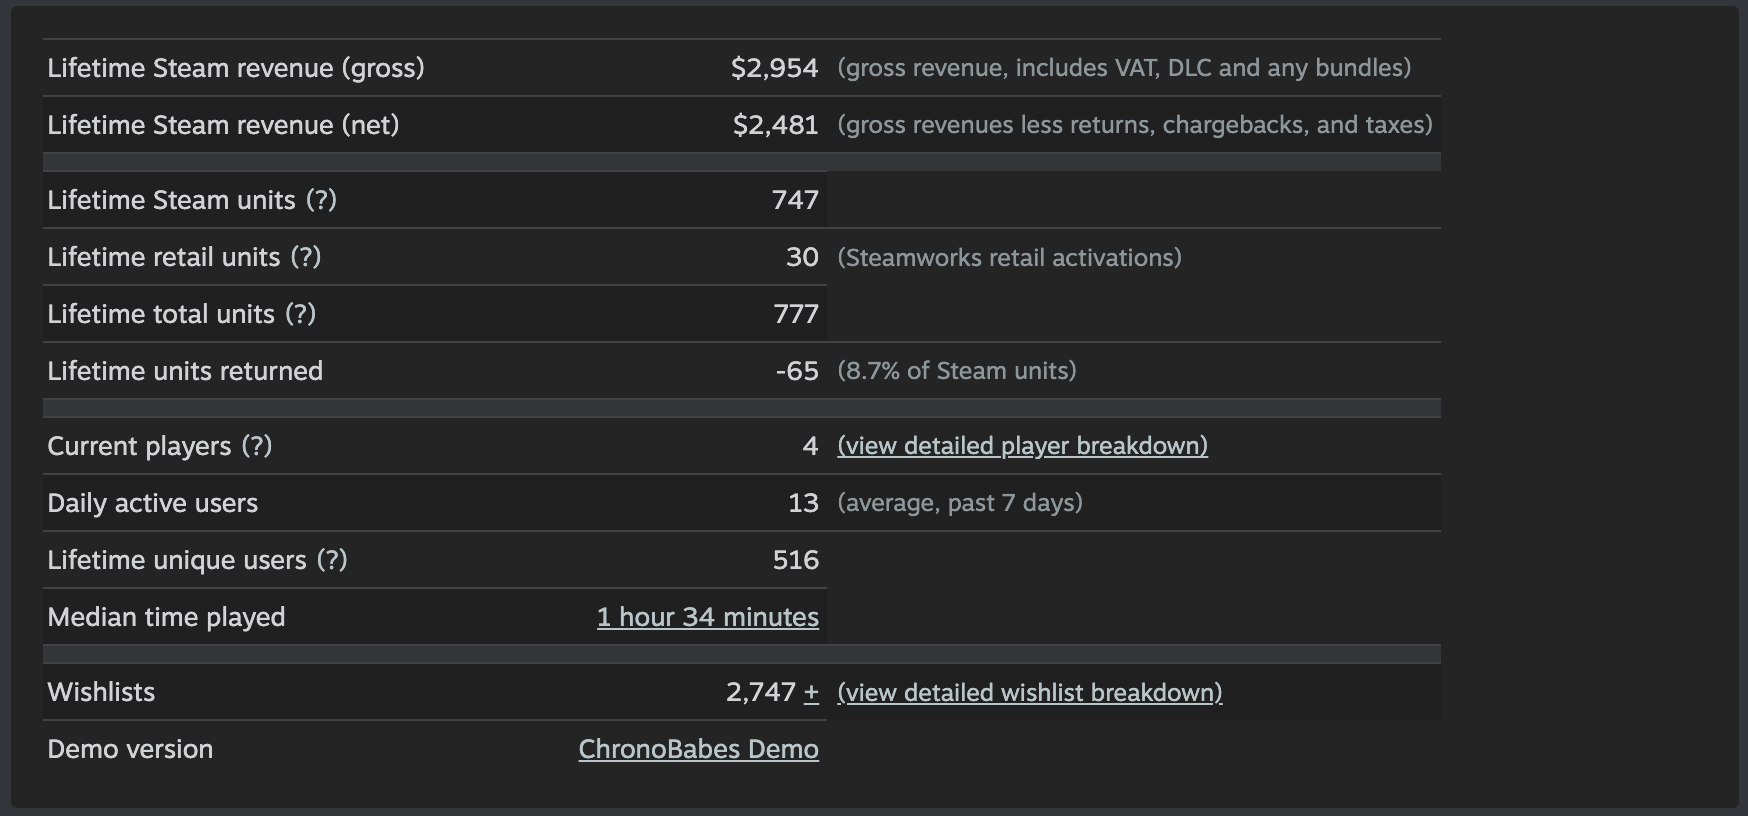Open the view detailed player breakdown link
Screen dimensions: 1748x816
click(x=1022, y=446)
